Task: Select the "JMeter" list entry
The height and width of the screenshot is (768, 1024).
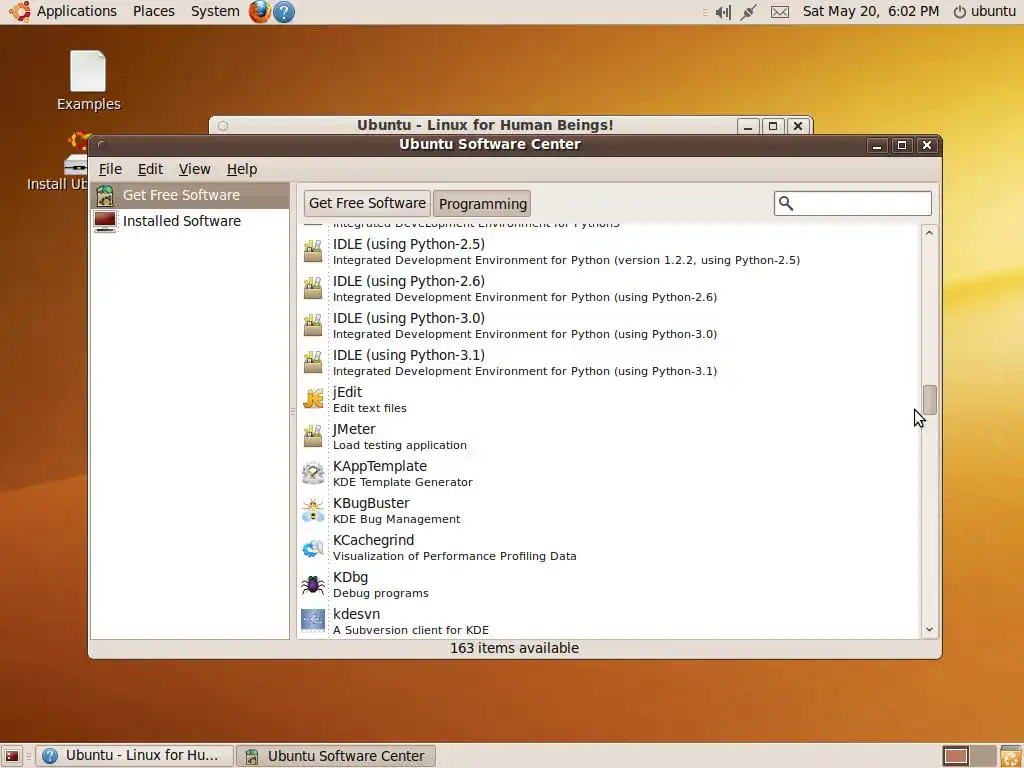Action: pyautogui.click(x=608, y=437)
